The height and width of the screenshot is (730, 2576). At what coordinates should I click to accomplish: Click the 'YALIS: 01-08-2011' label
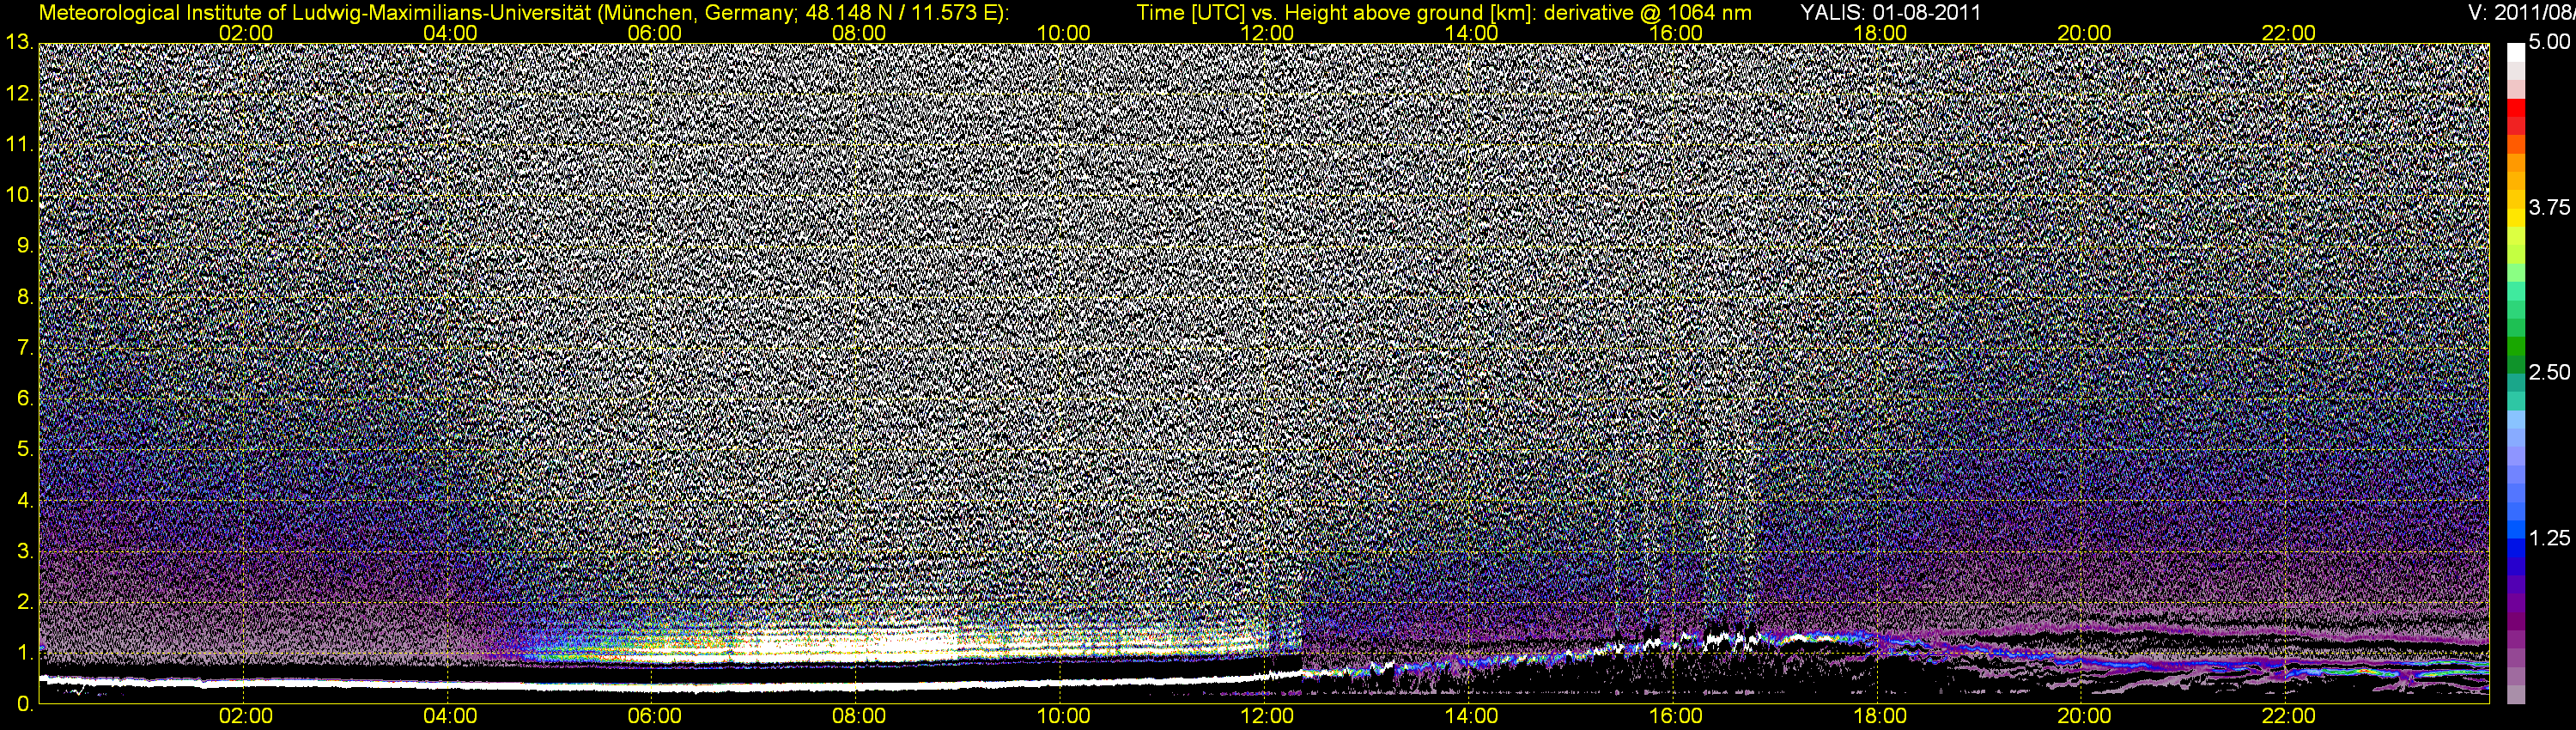[x=1890, y=13]
